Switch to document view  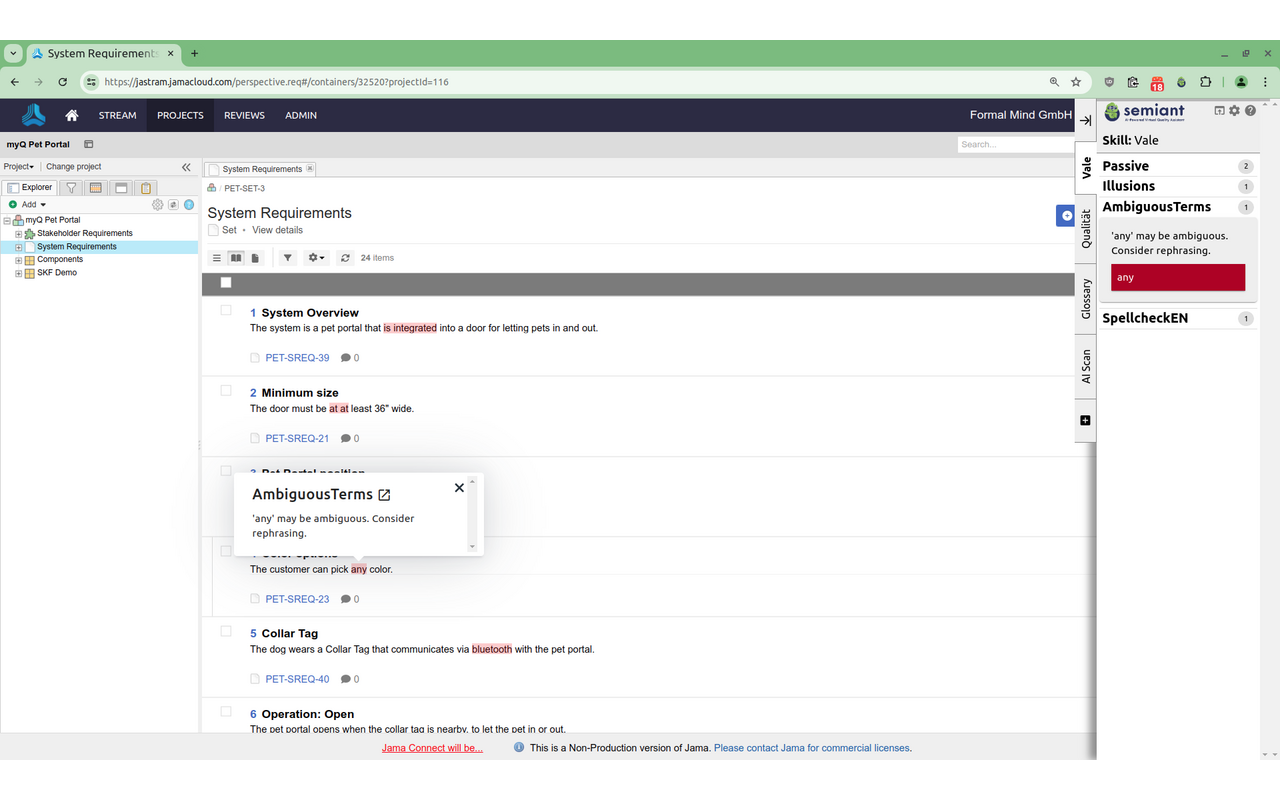tap(255, 258)
